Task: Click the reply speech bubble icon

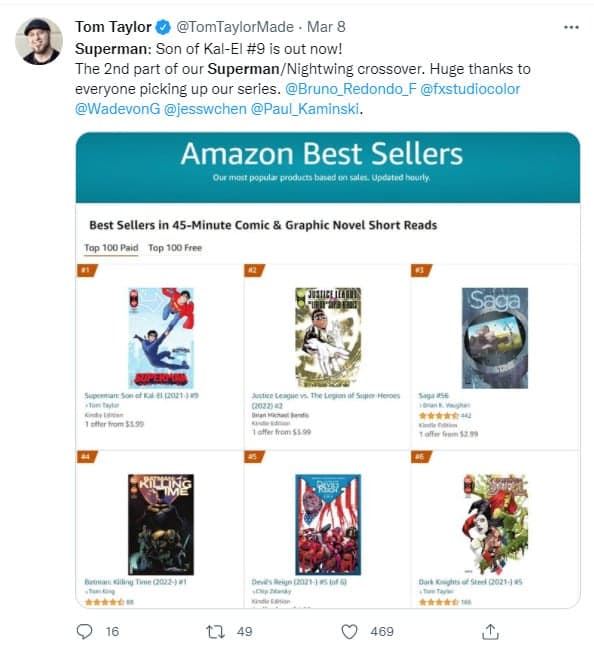Action: coord(84,631)
